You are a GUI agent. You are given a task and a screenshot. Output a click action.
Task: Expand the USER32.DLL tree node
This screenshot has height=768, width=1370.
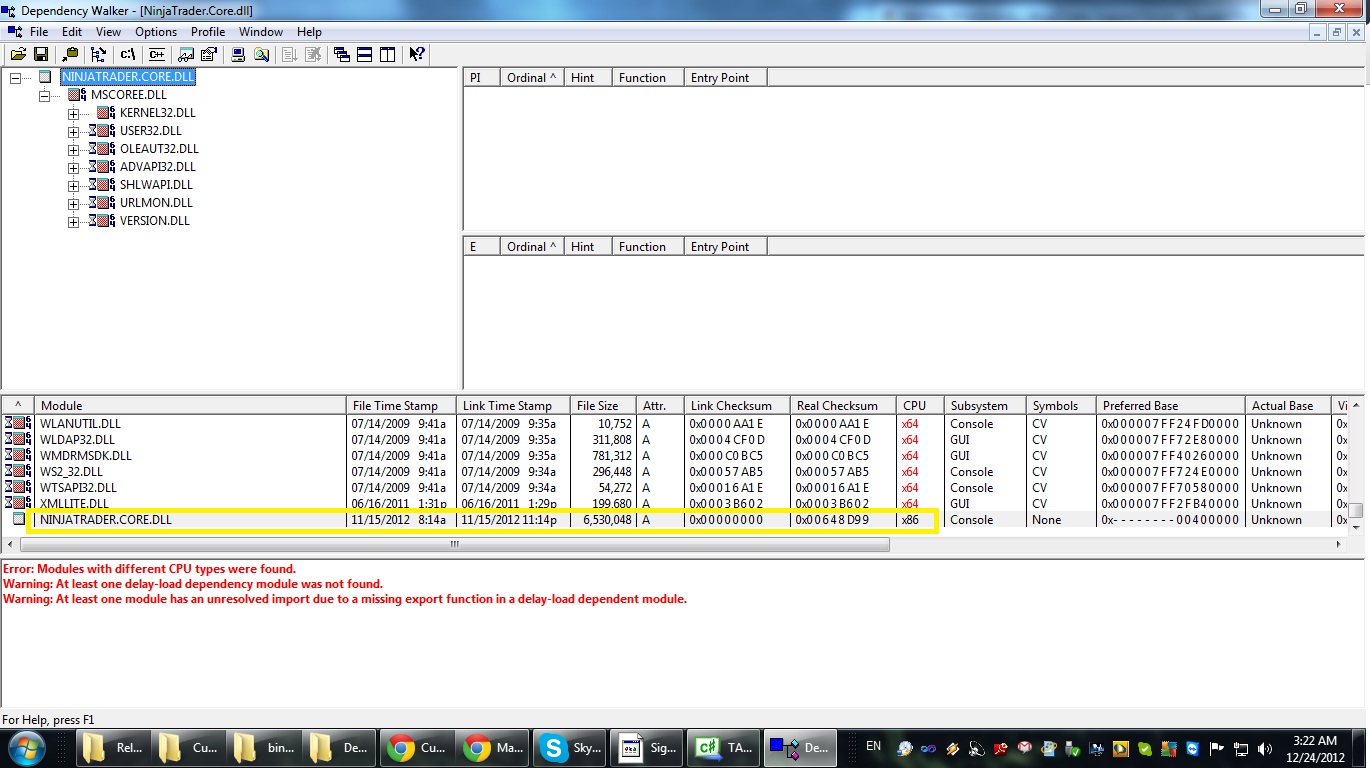pyautogui.click(x=73, y=131)
